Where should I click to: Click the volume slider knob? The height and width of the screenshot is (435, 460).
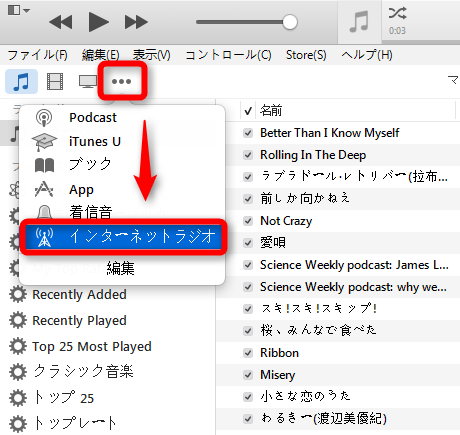point(290,22)
